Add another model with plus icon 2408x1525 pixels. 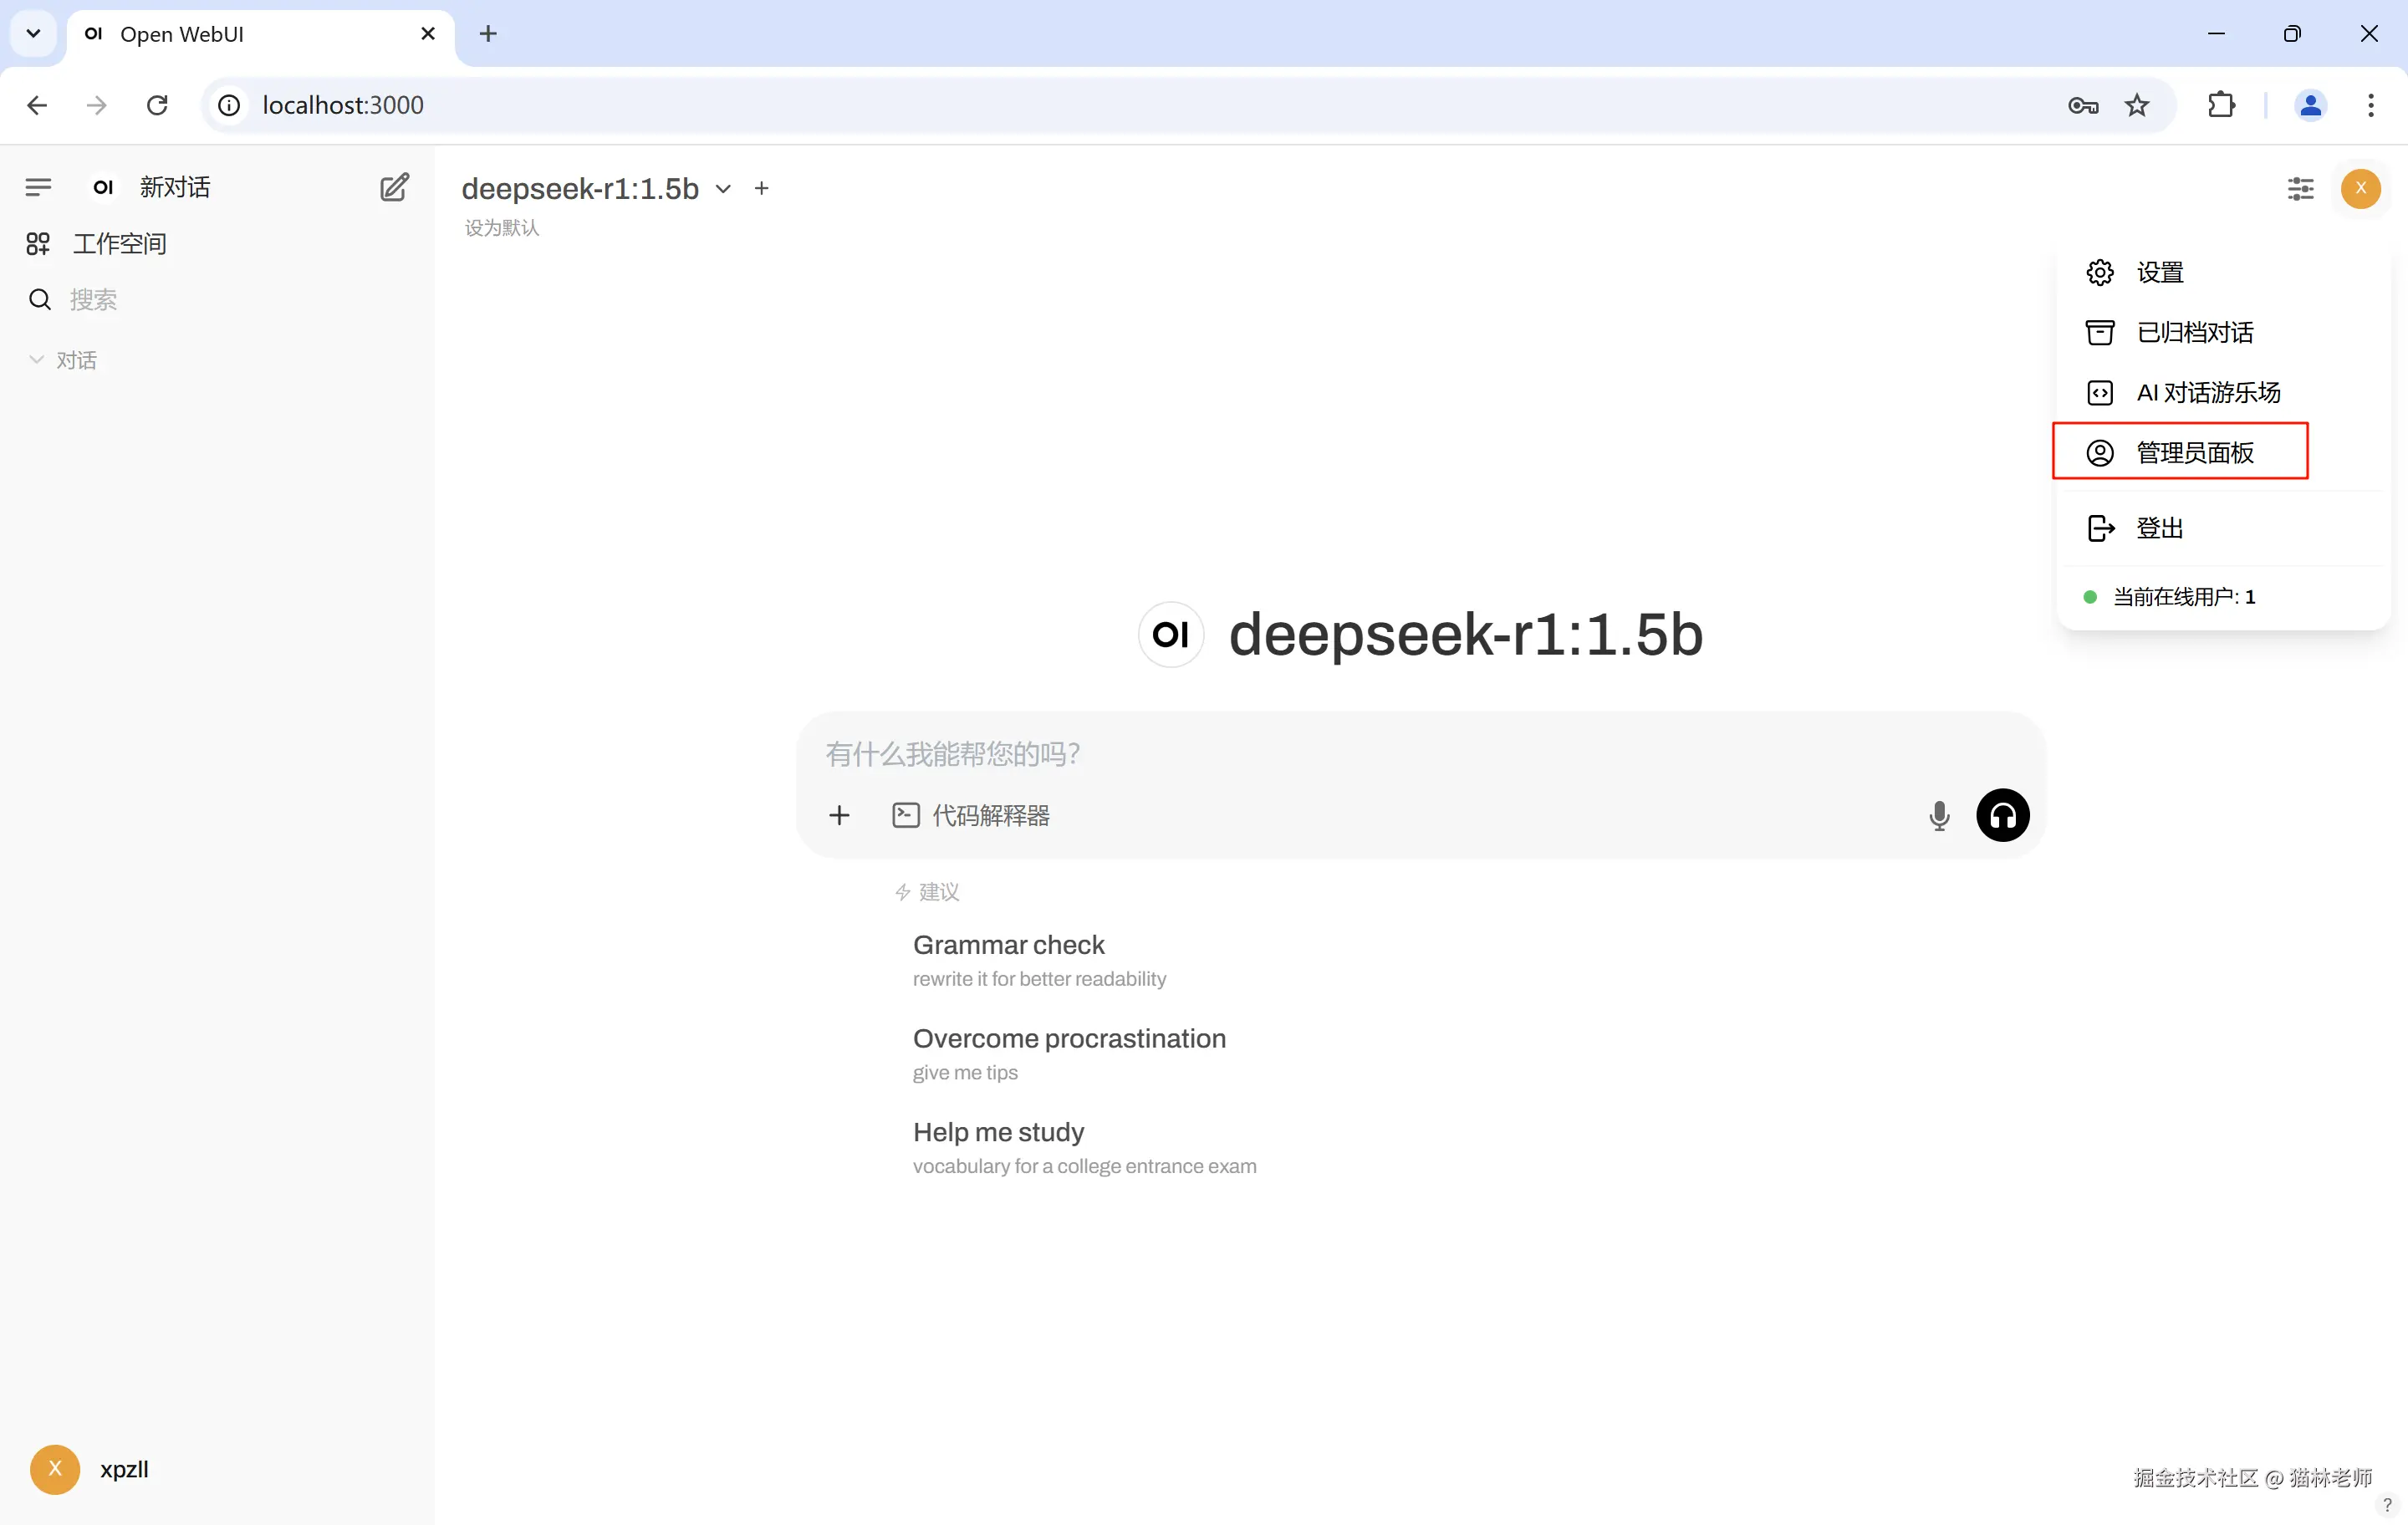pos(762,188)
